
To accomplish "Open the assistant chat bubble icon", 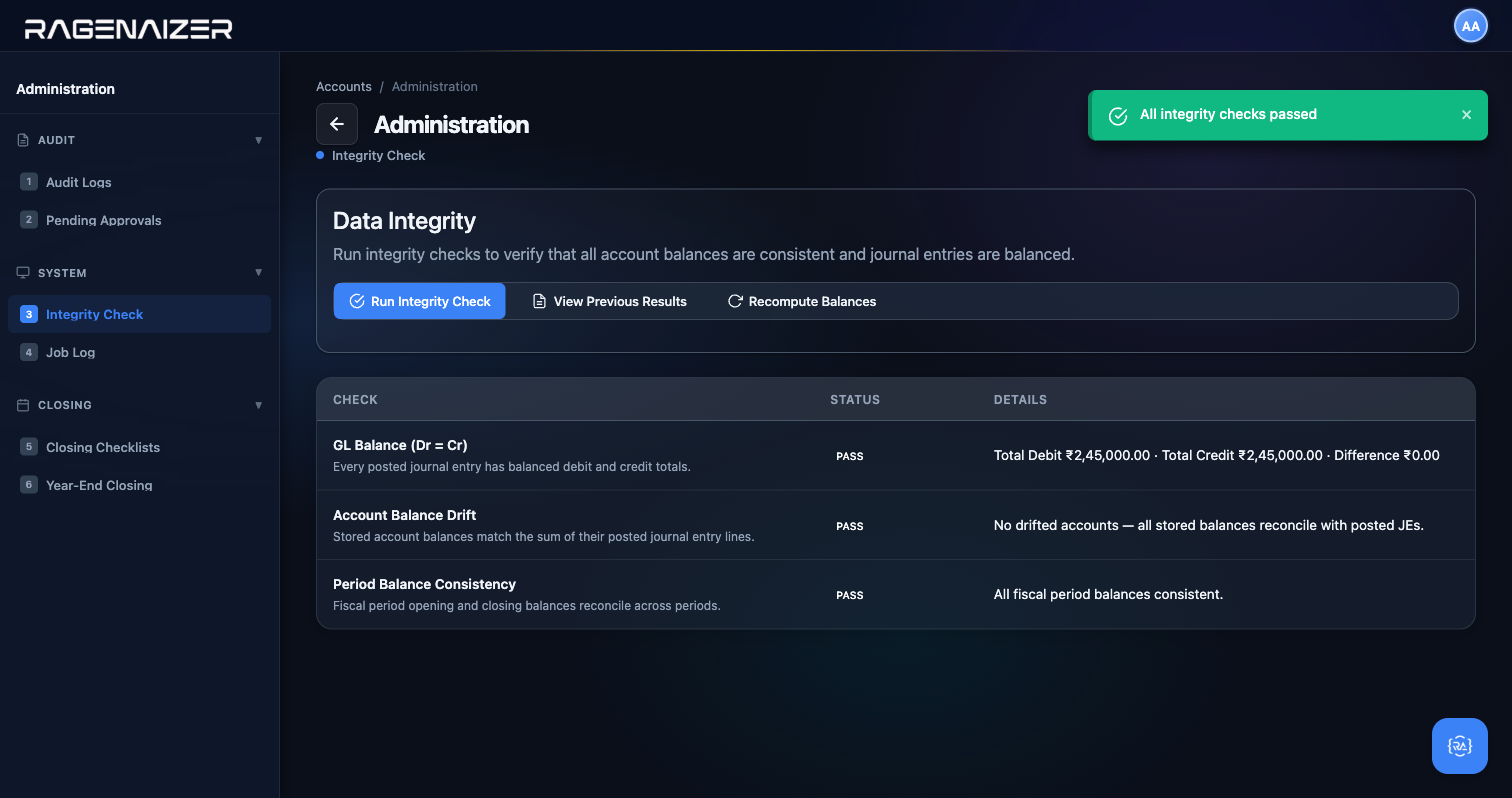I will 1460,746.
